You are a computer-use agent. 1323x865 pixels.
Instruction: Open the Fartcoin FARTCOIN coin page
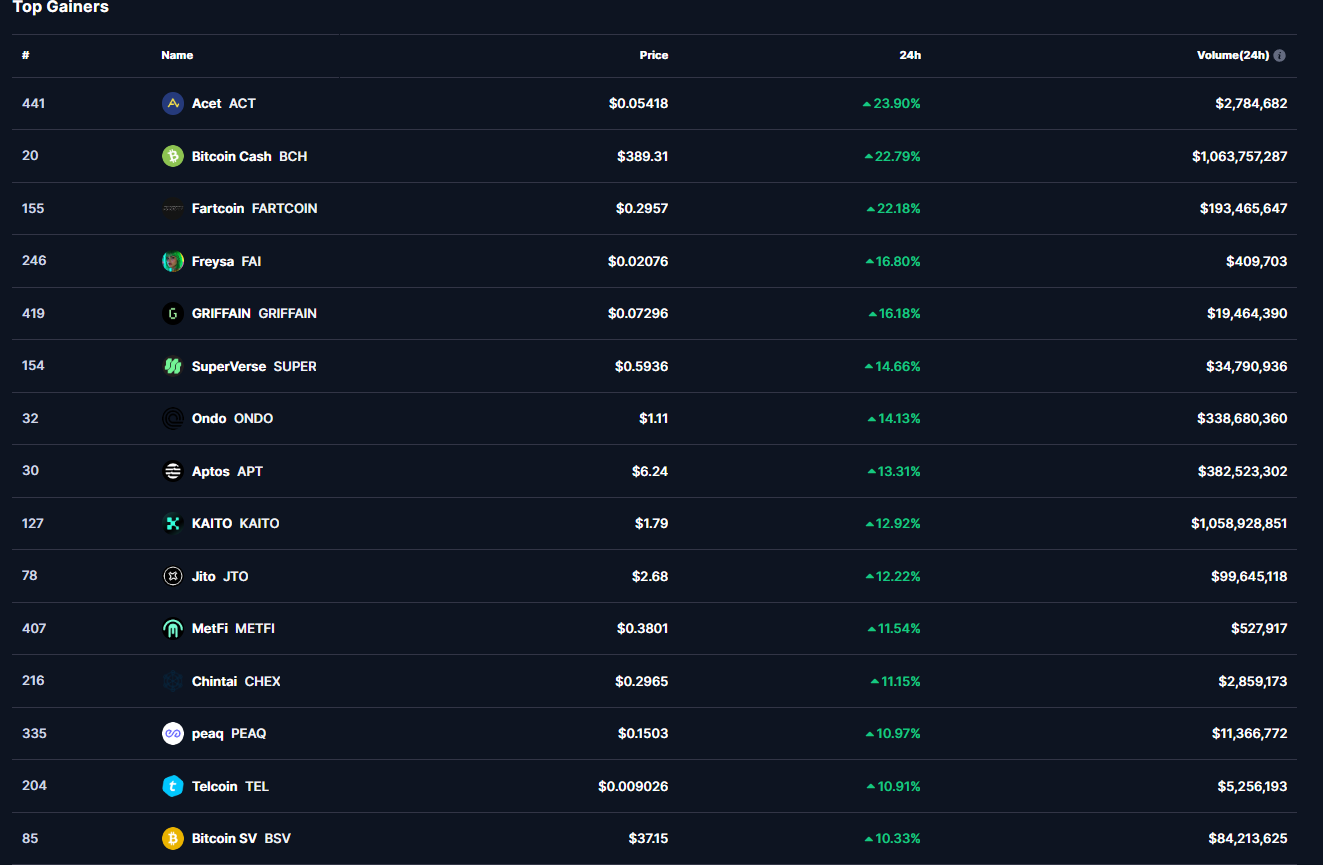254,208
